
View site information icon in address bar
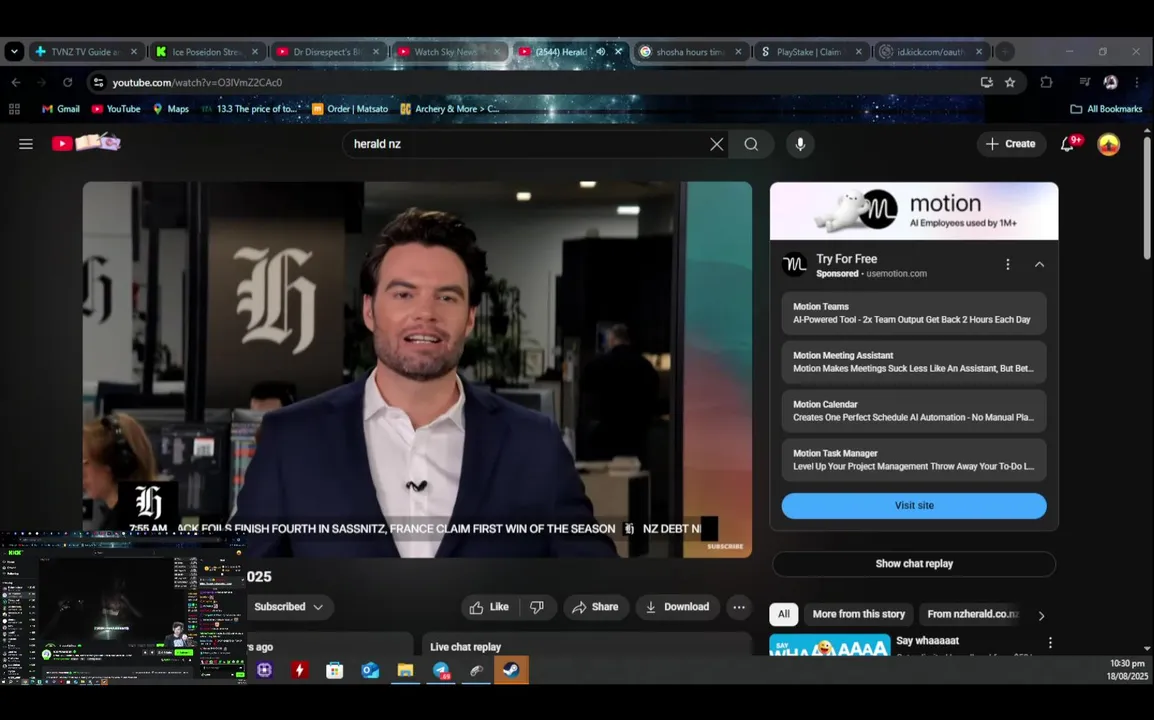click(98, 82)
